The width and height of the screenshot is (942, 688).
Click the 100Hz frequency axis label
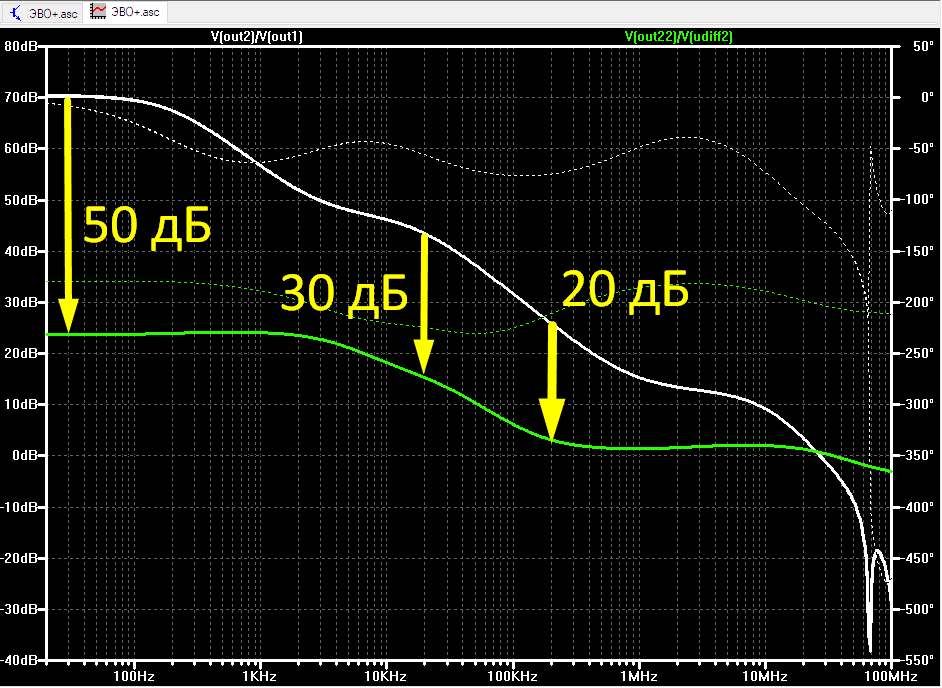click(x=134, y=677)
